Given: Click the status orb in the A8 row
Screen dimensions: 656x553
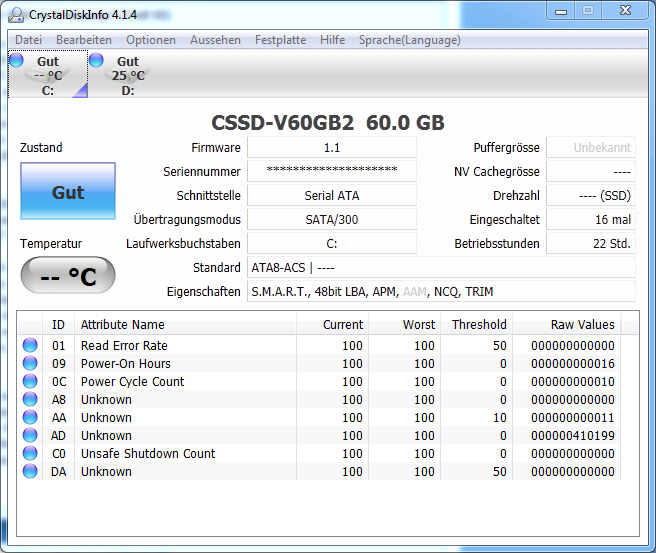Looking at the screenshot, I should (x=30, y=399).
